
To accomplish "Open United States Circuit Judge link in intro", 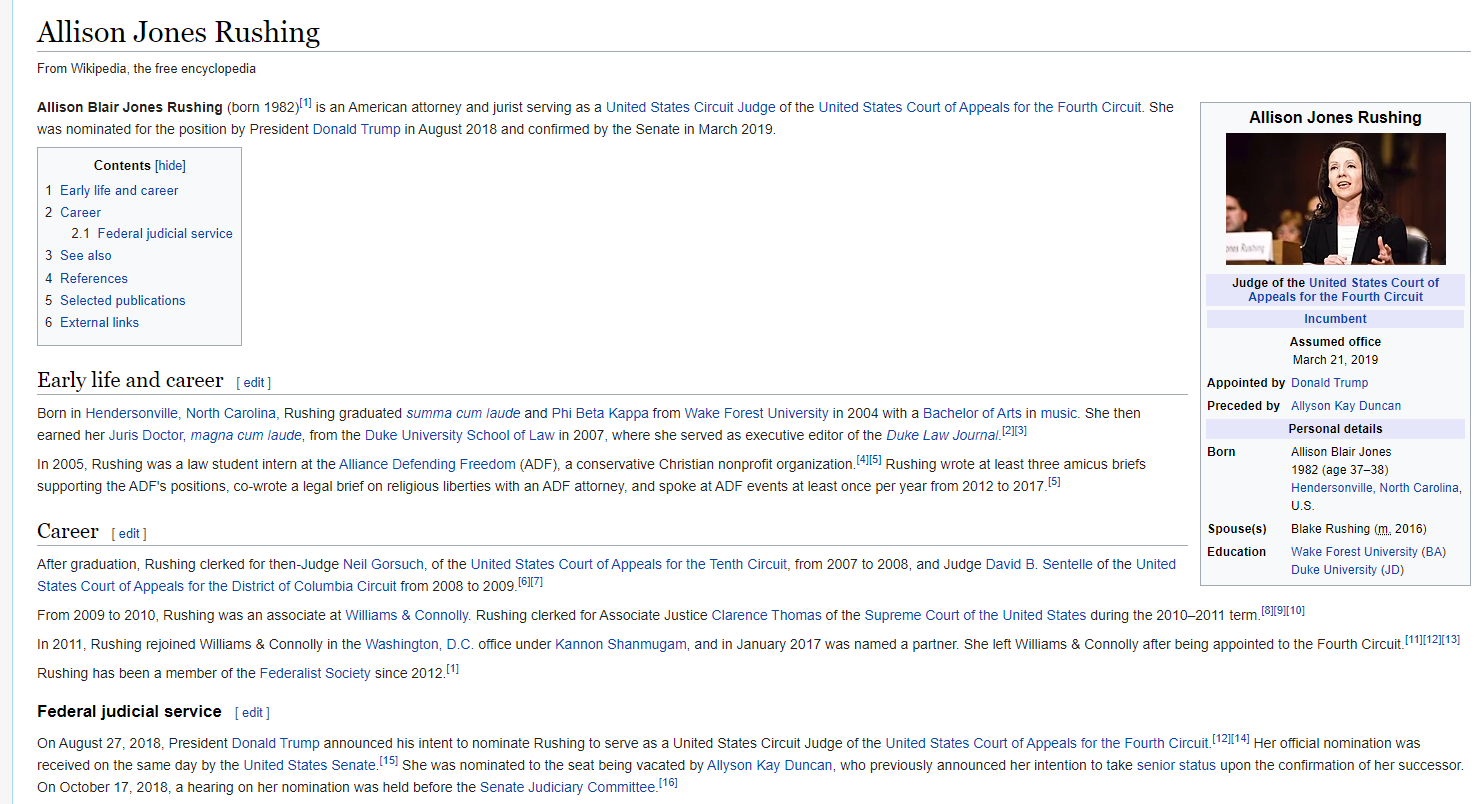I will click(690, 107).
